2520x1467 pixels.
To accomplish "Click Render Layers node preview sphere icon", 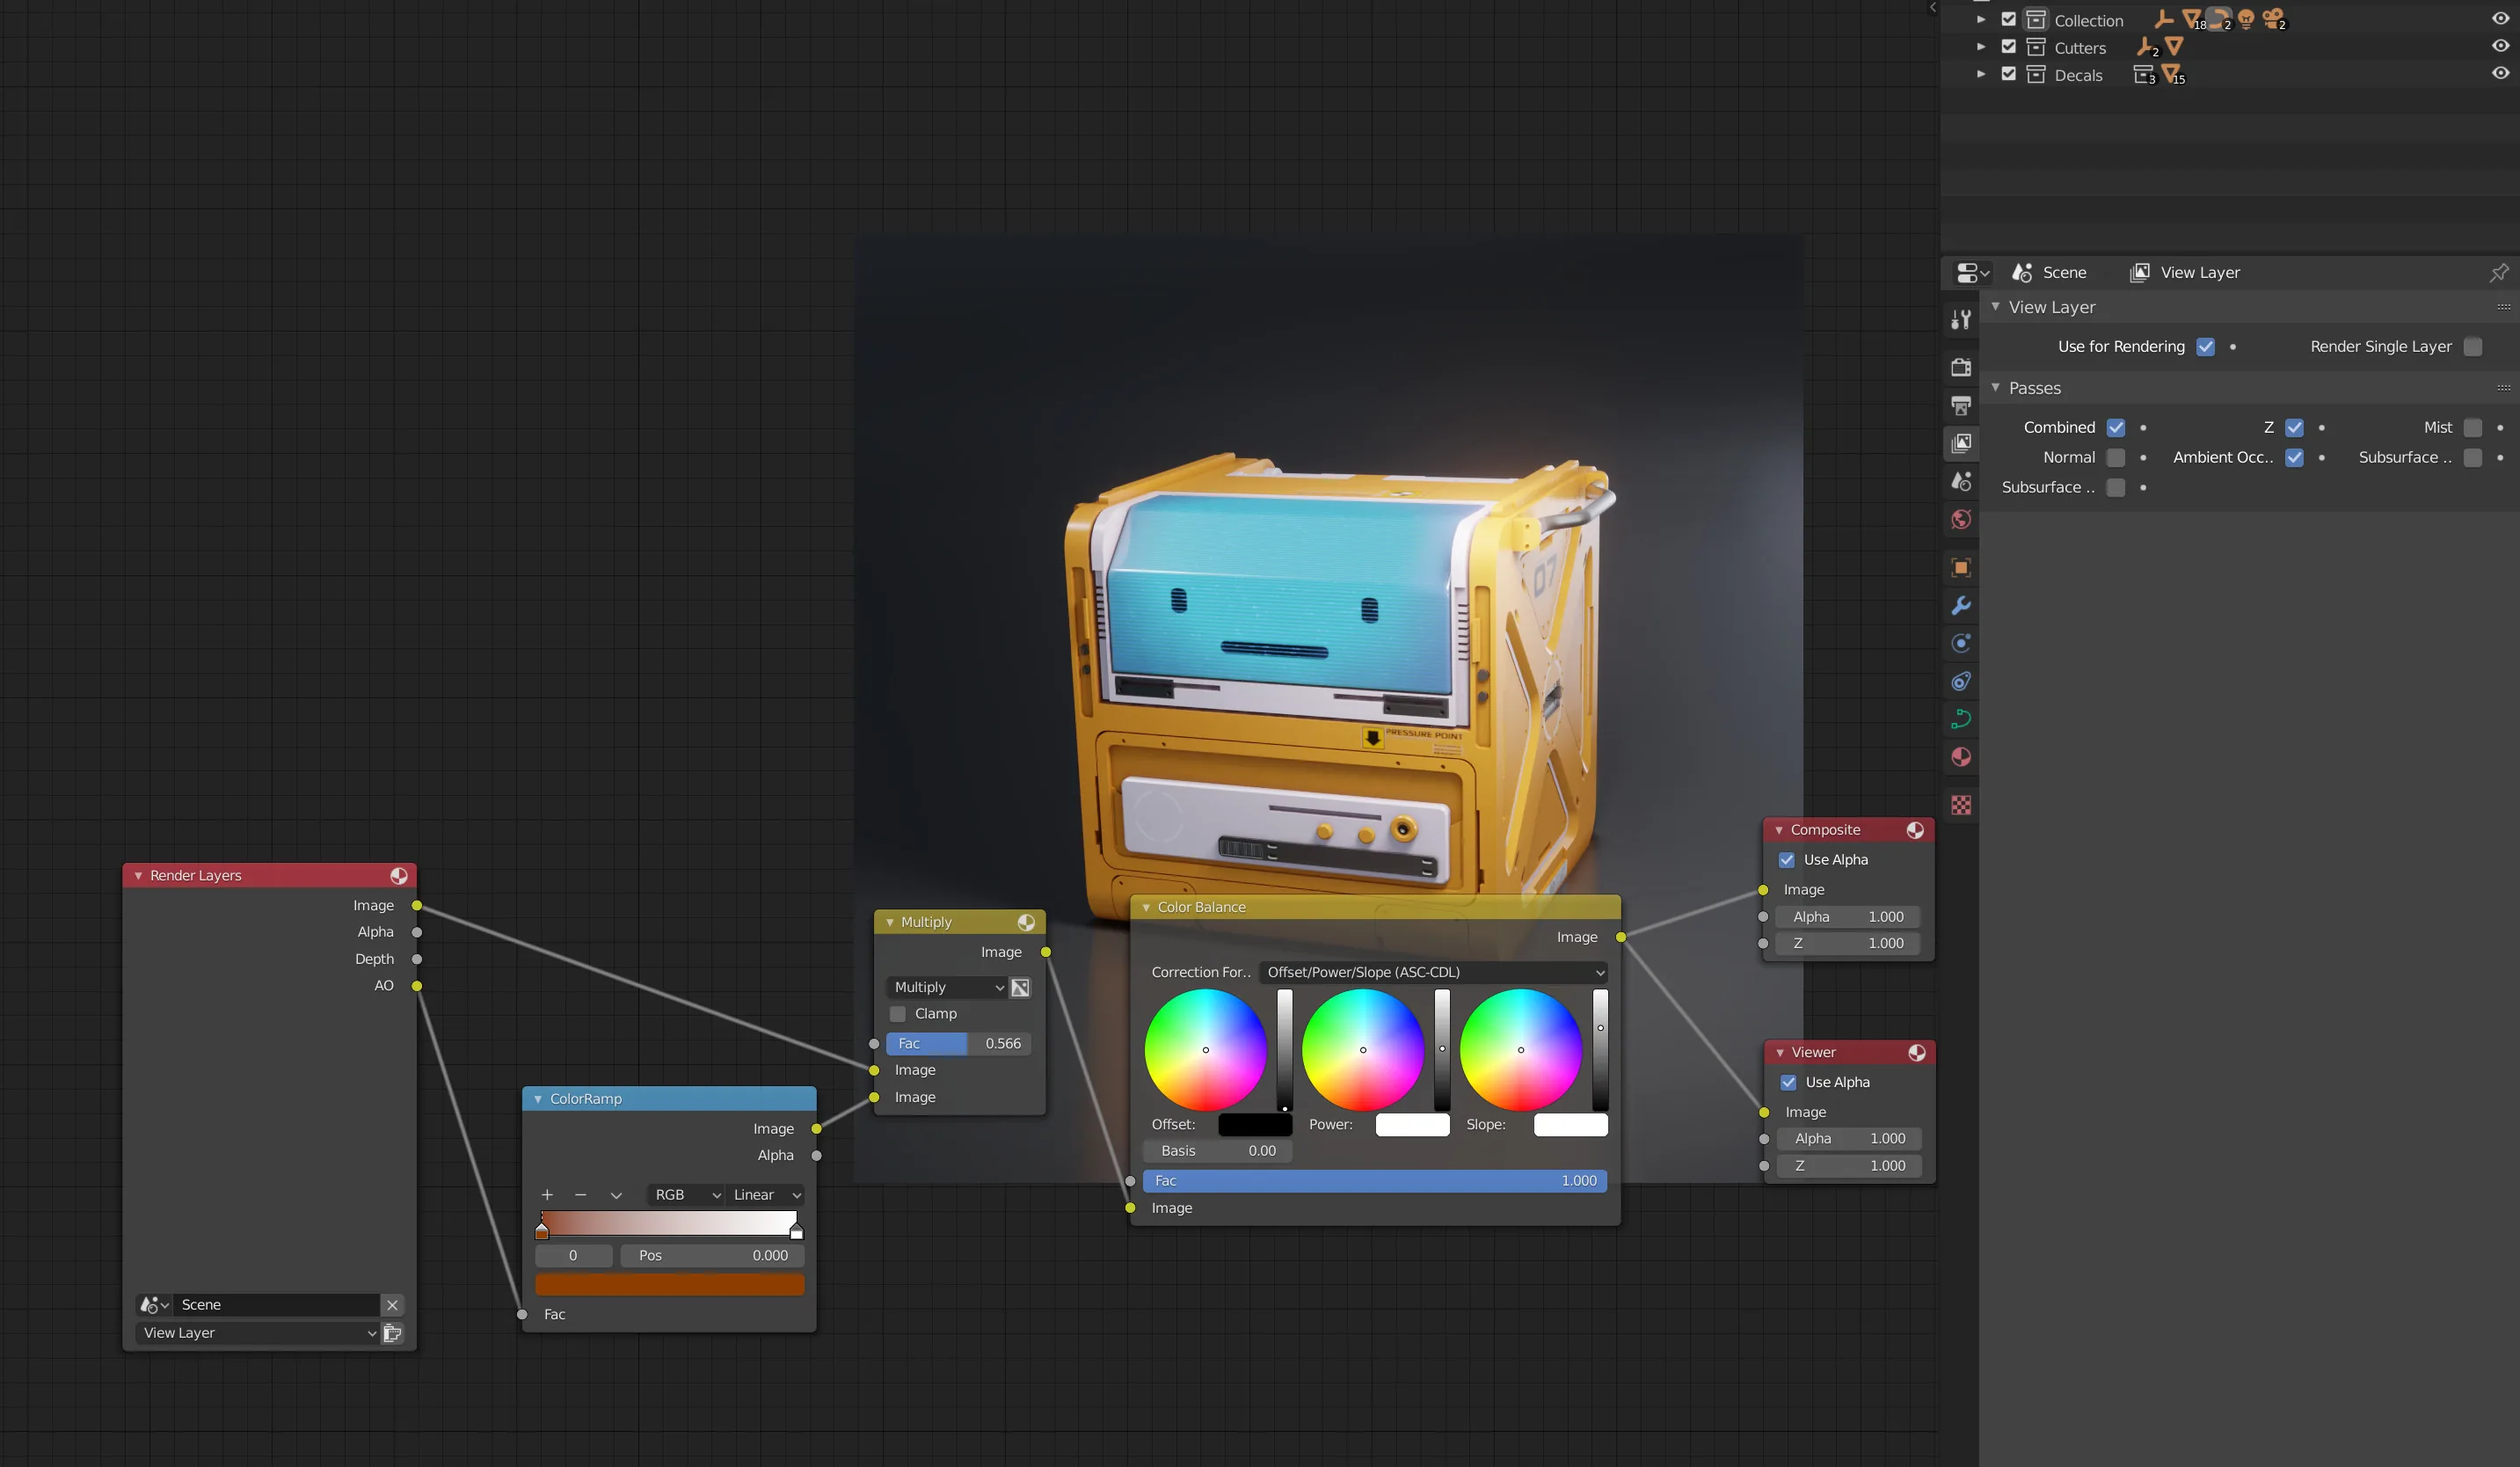I will click(399, 876).
